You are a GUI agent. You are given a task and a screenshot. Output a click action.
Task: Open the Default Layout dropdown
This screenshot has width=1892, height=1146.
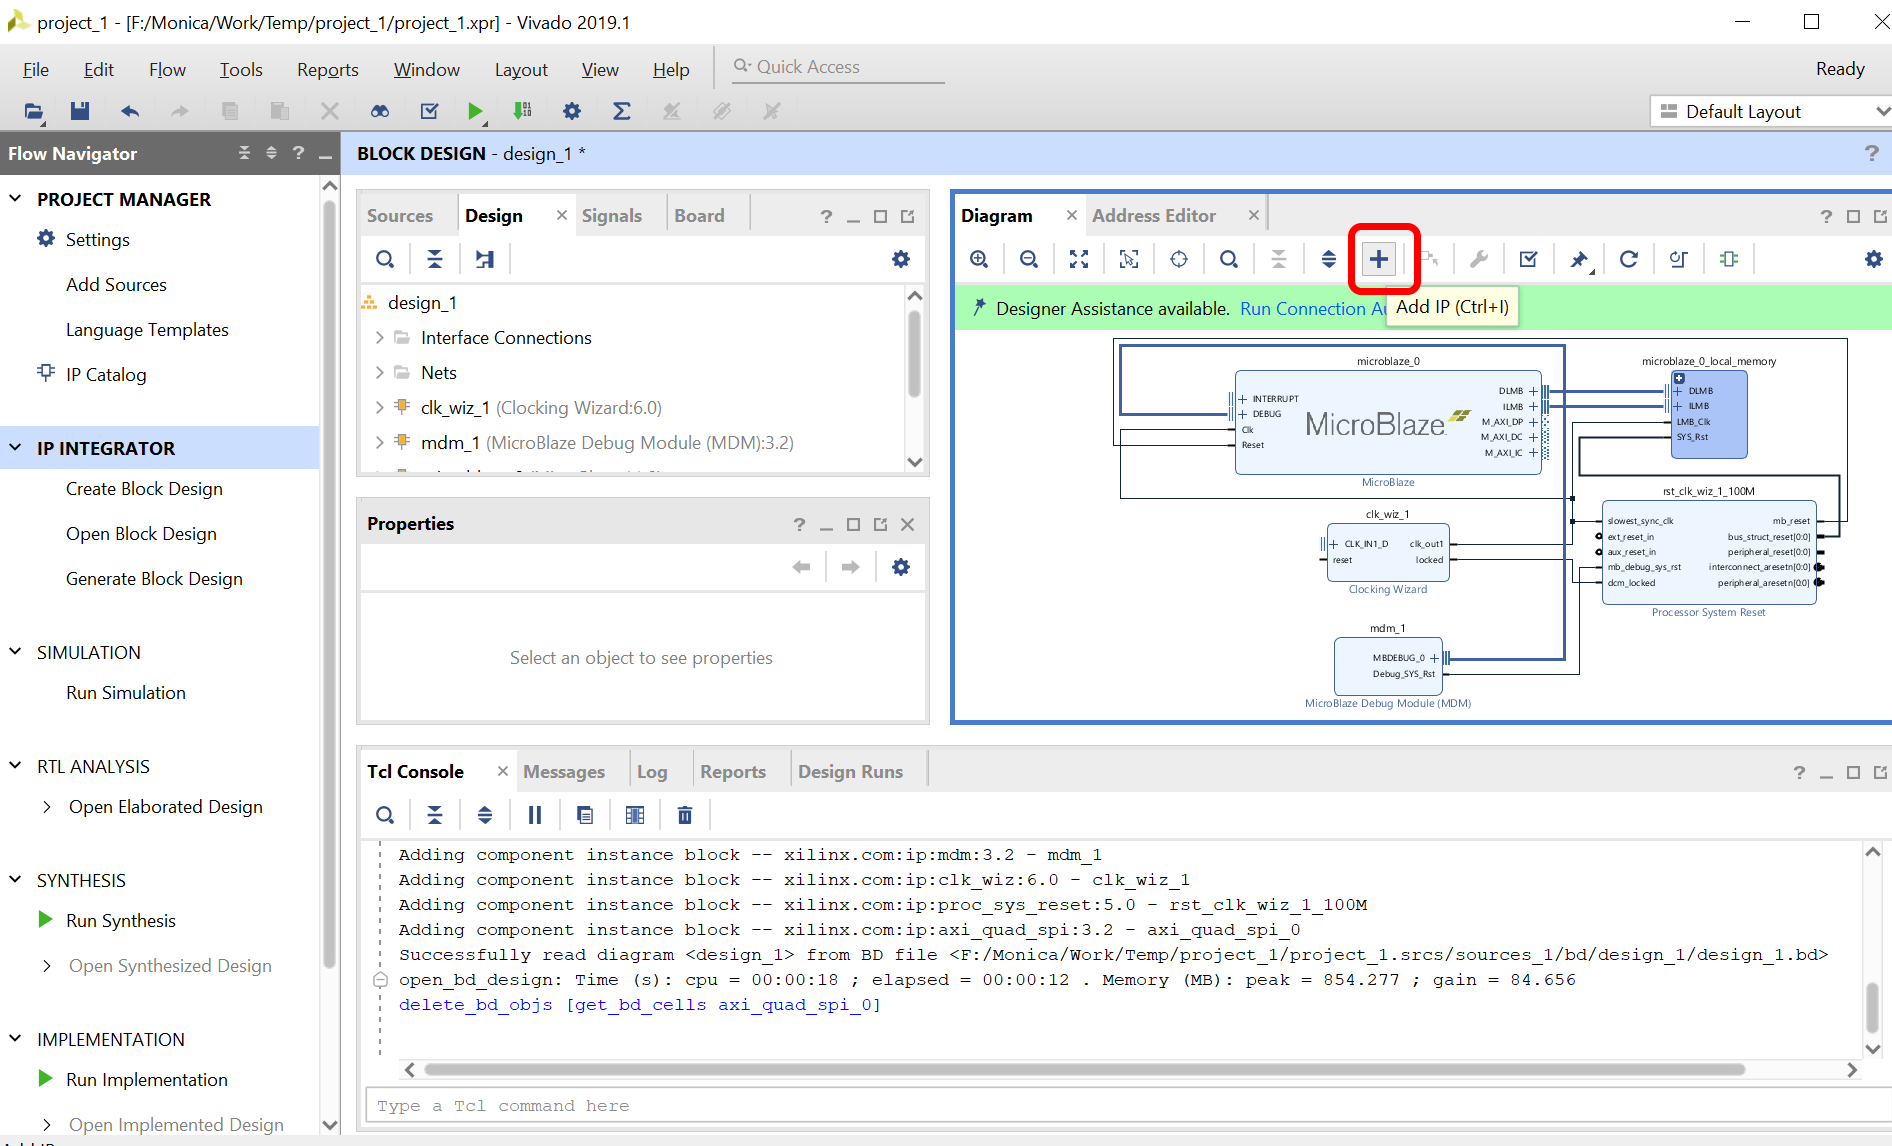1770,112
